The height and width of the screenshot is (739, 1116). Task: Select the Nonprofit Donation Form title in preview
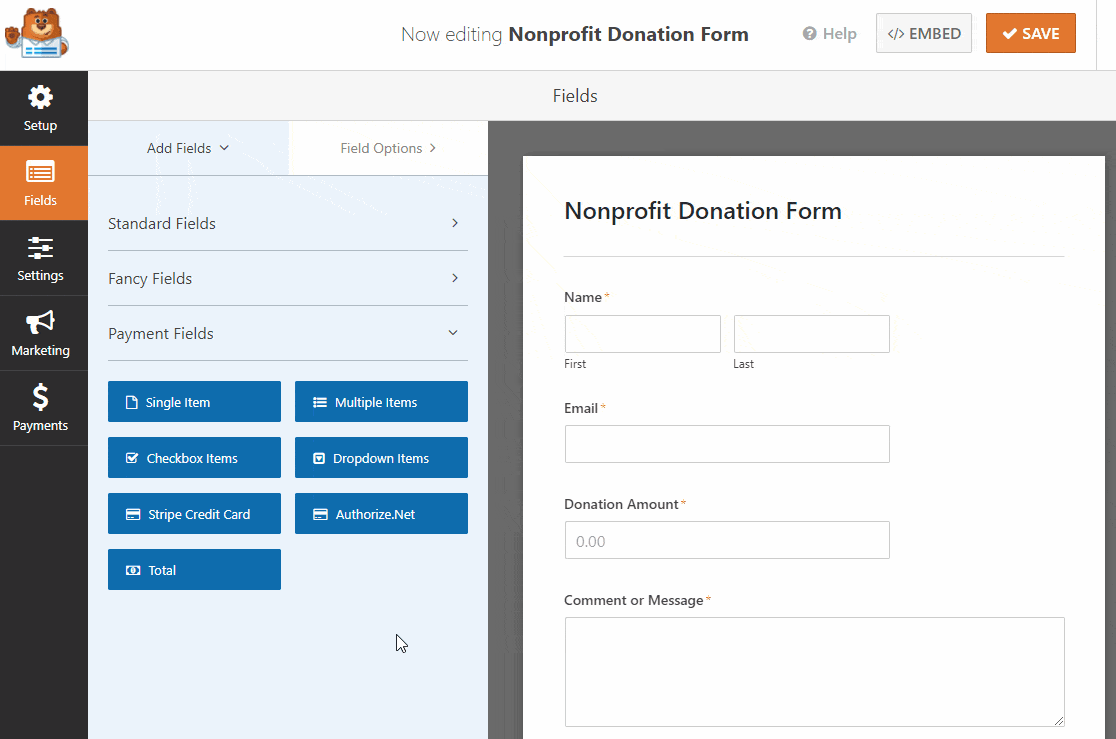click(703, 211)
